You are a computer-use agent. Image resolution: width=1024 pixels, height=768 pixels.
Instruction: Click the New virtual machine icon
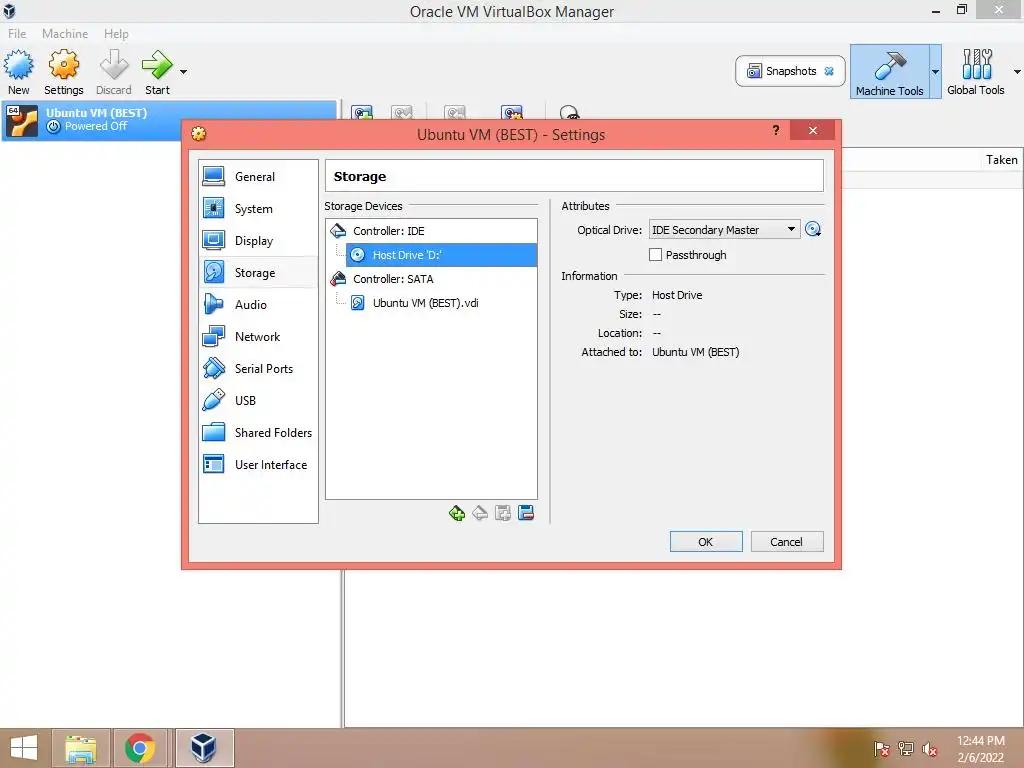18,72
